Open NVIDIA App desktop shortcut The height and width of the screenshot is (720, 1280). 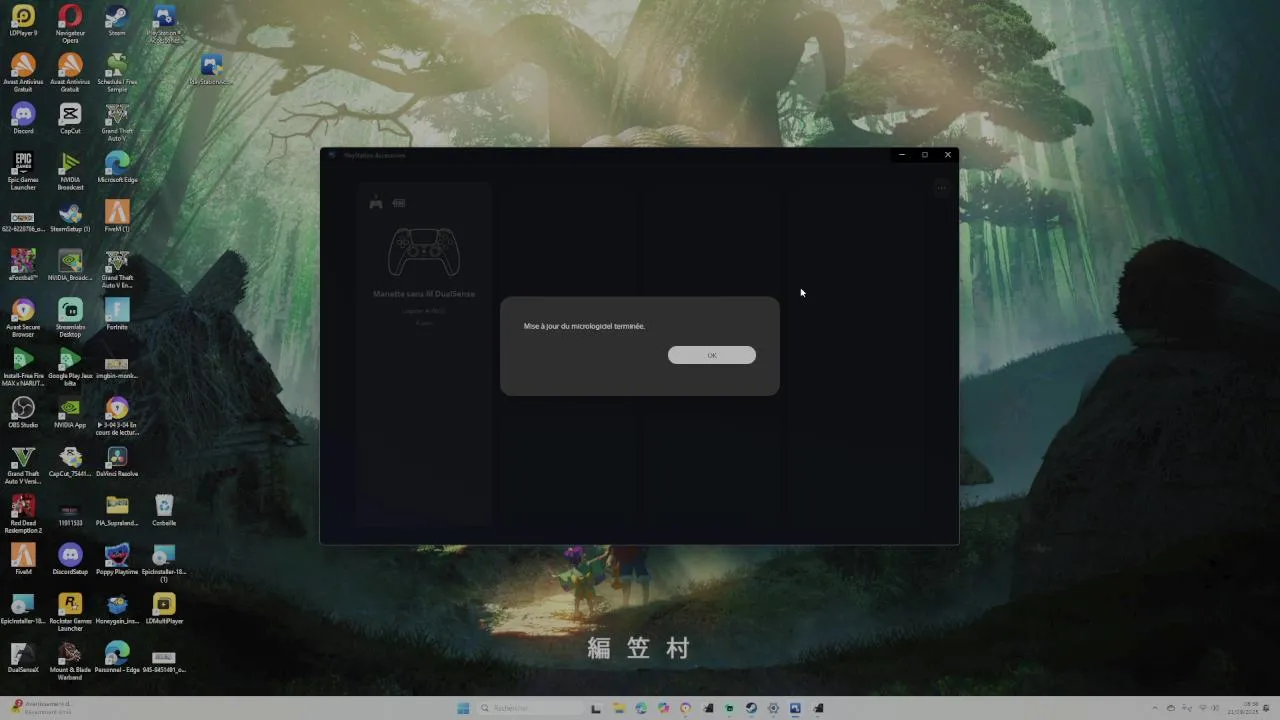(x=70, y=413)
